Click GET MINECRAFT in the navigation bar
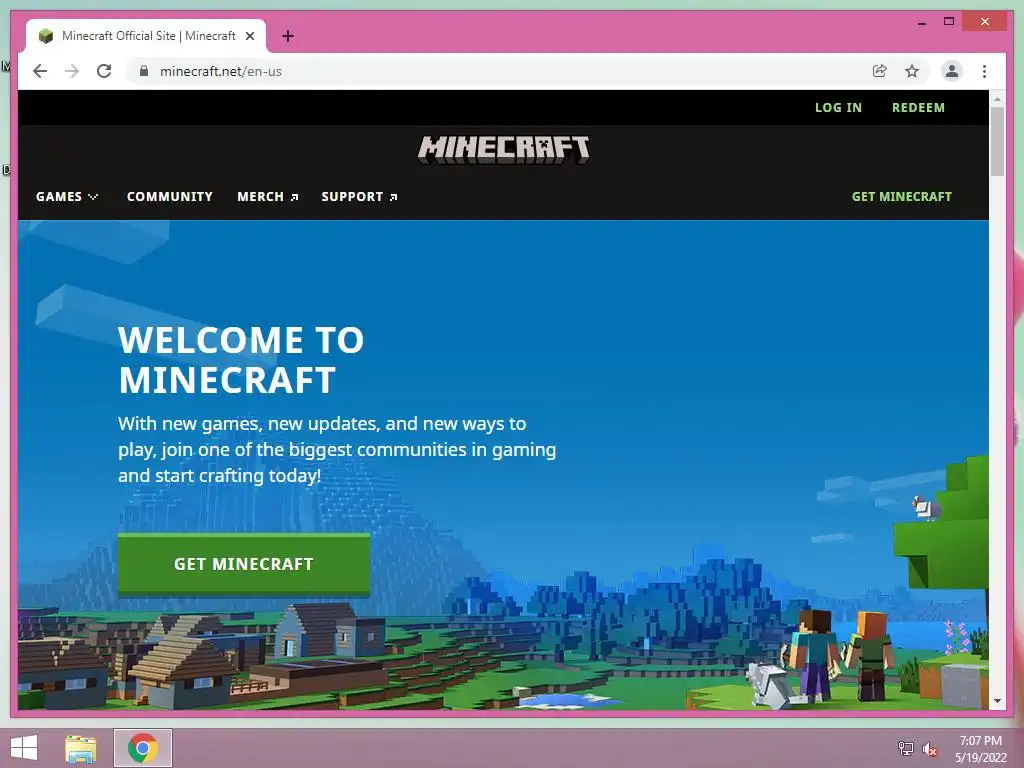1024x768 pixels. pyautogui.click(x=901, y=197)
